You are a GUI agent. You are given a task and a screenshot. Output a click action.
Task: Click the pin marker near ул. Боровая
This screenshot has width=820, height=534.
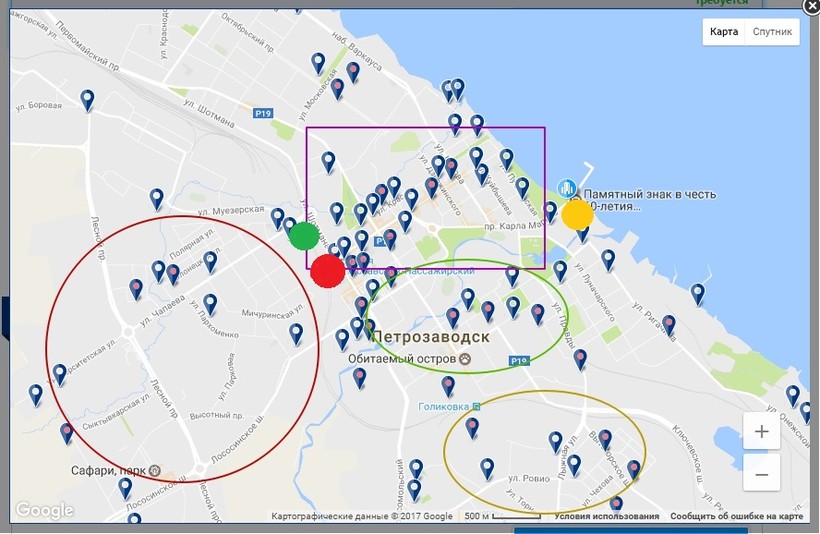click(88, 99)
